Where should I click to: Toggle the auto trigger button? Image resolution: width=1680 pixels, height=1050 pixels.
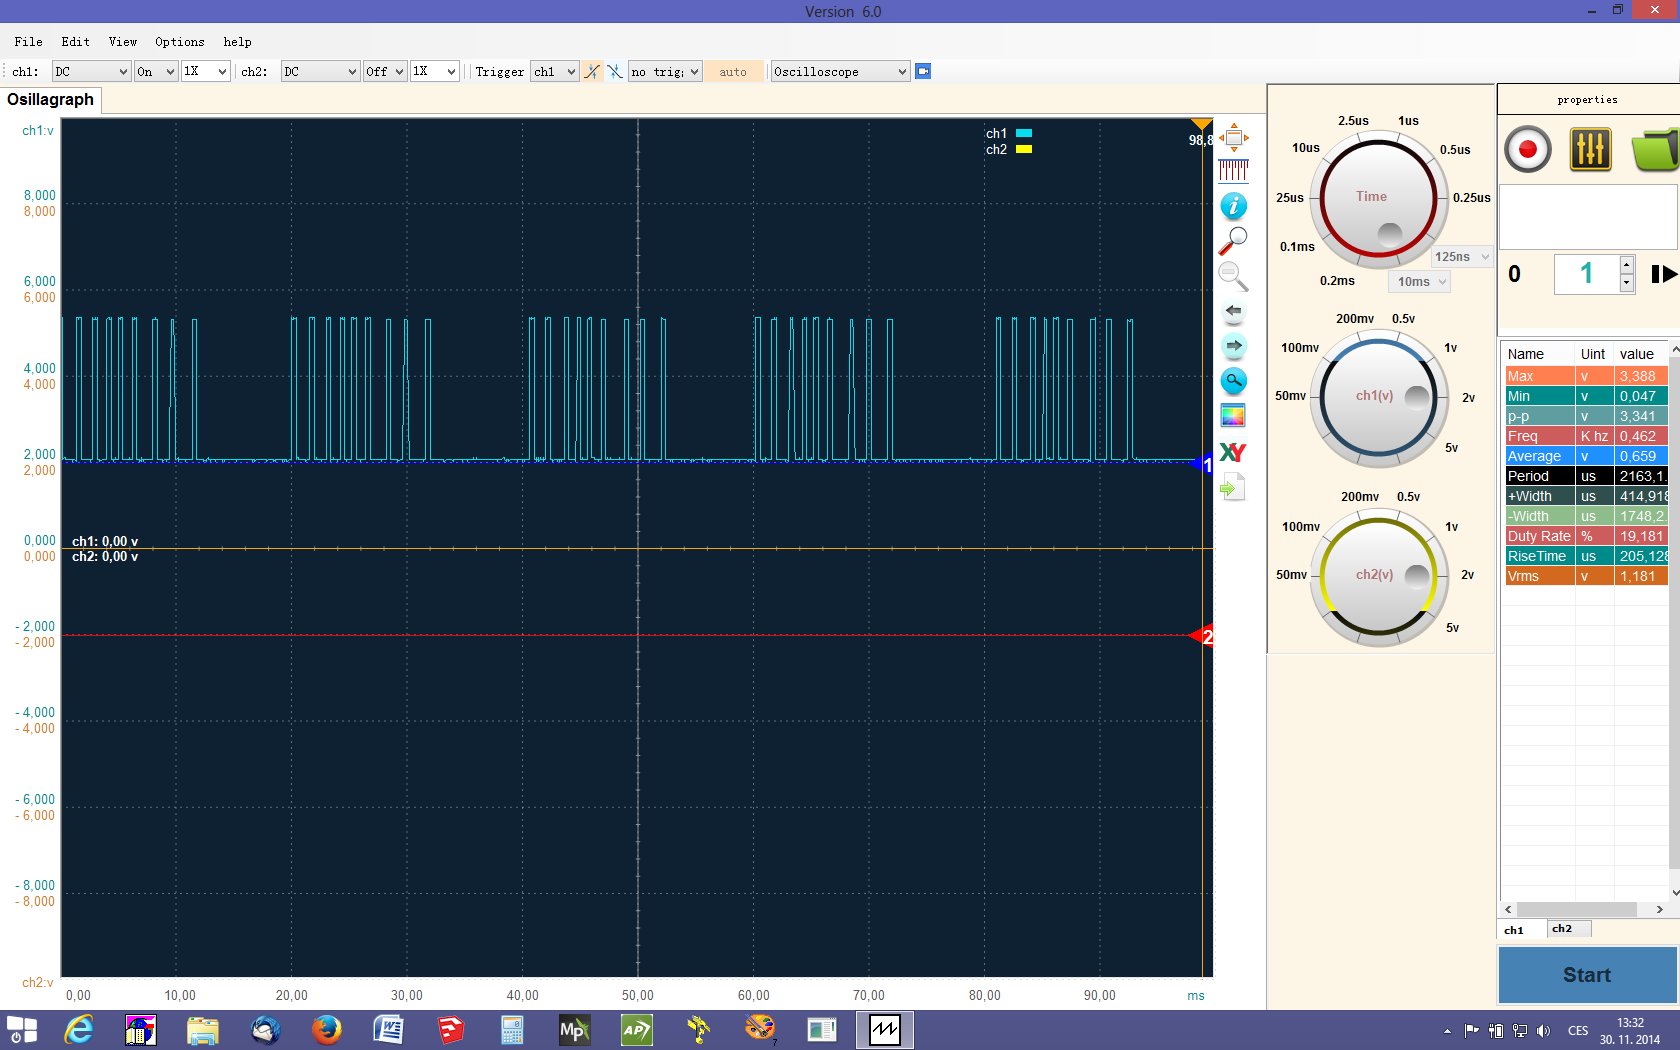click(x=733, y=72)
